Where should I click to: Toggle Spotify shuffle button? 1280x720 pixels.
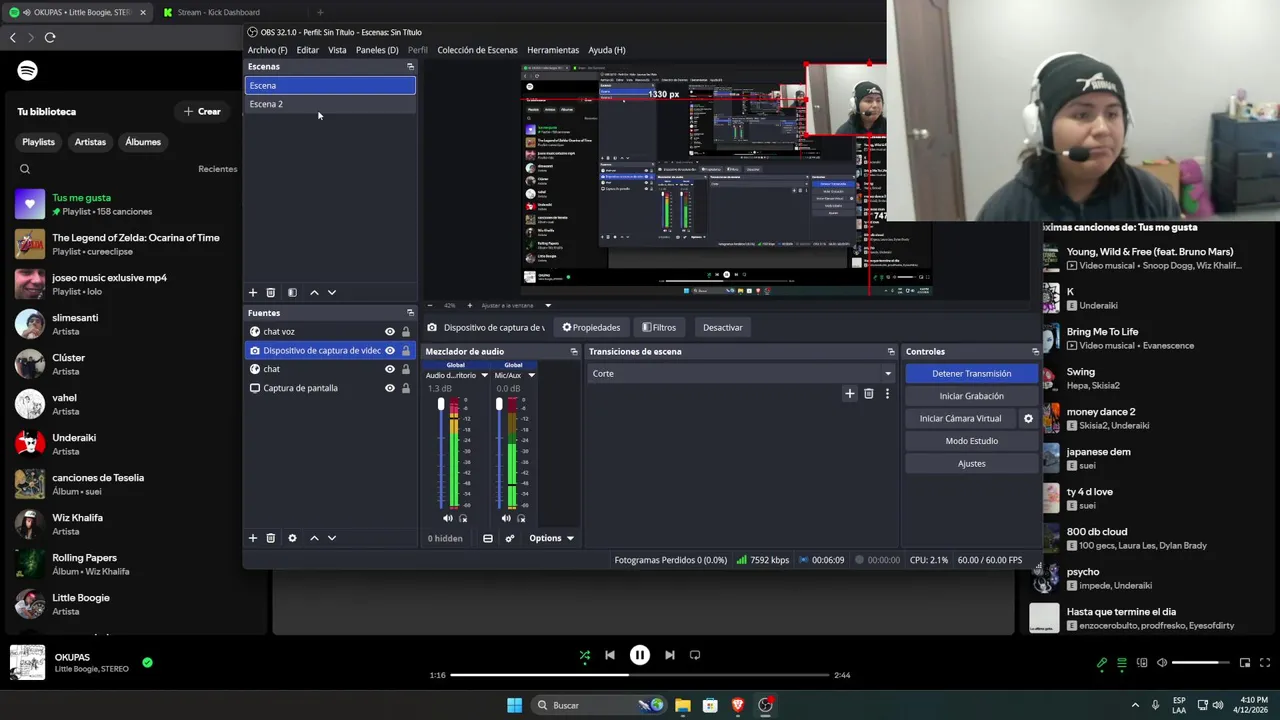(585, 655)
